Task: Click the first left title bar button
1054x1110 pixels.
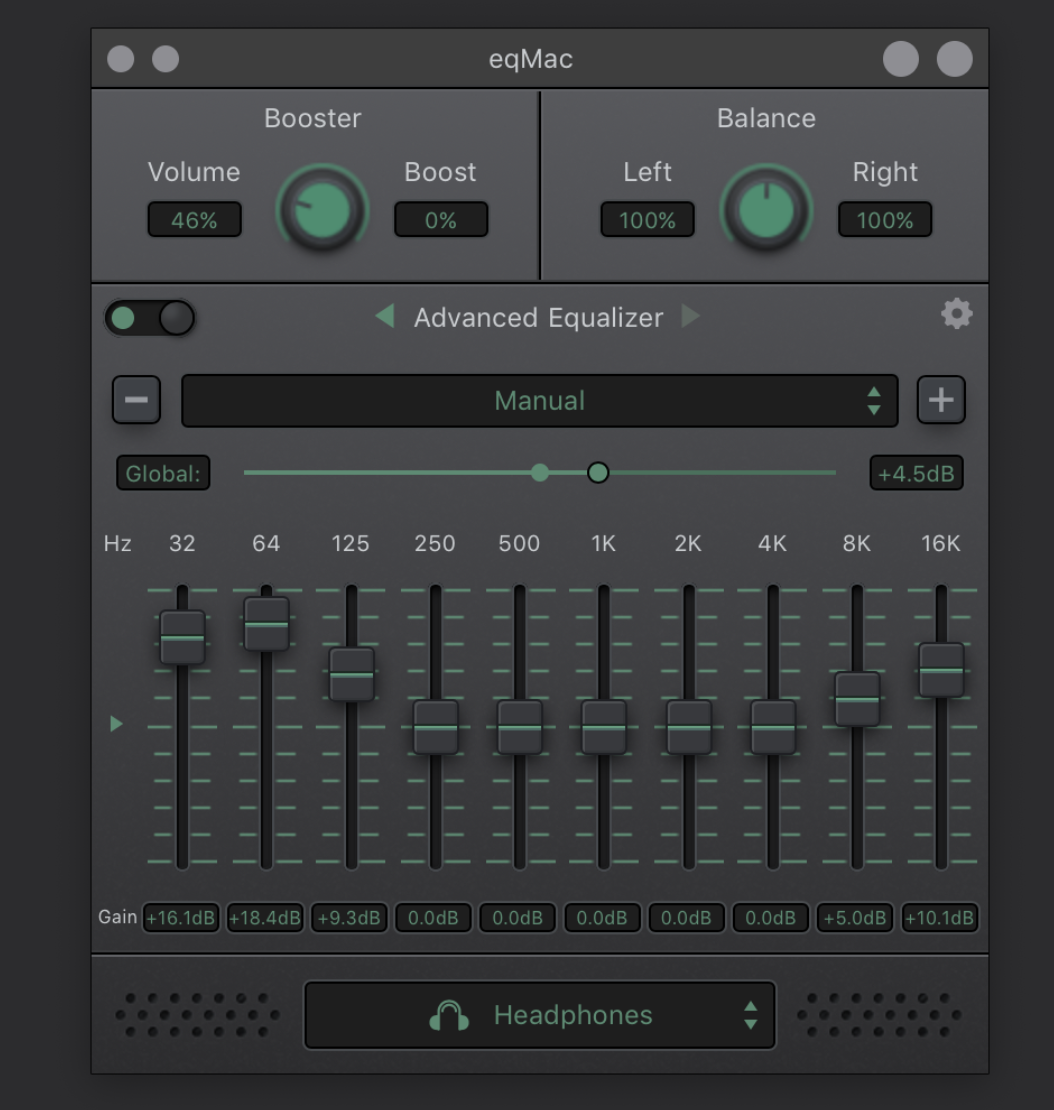Action: (x=120, y=59)
